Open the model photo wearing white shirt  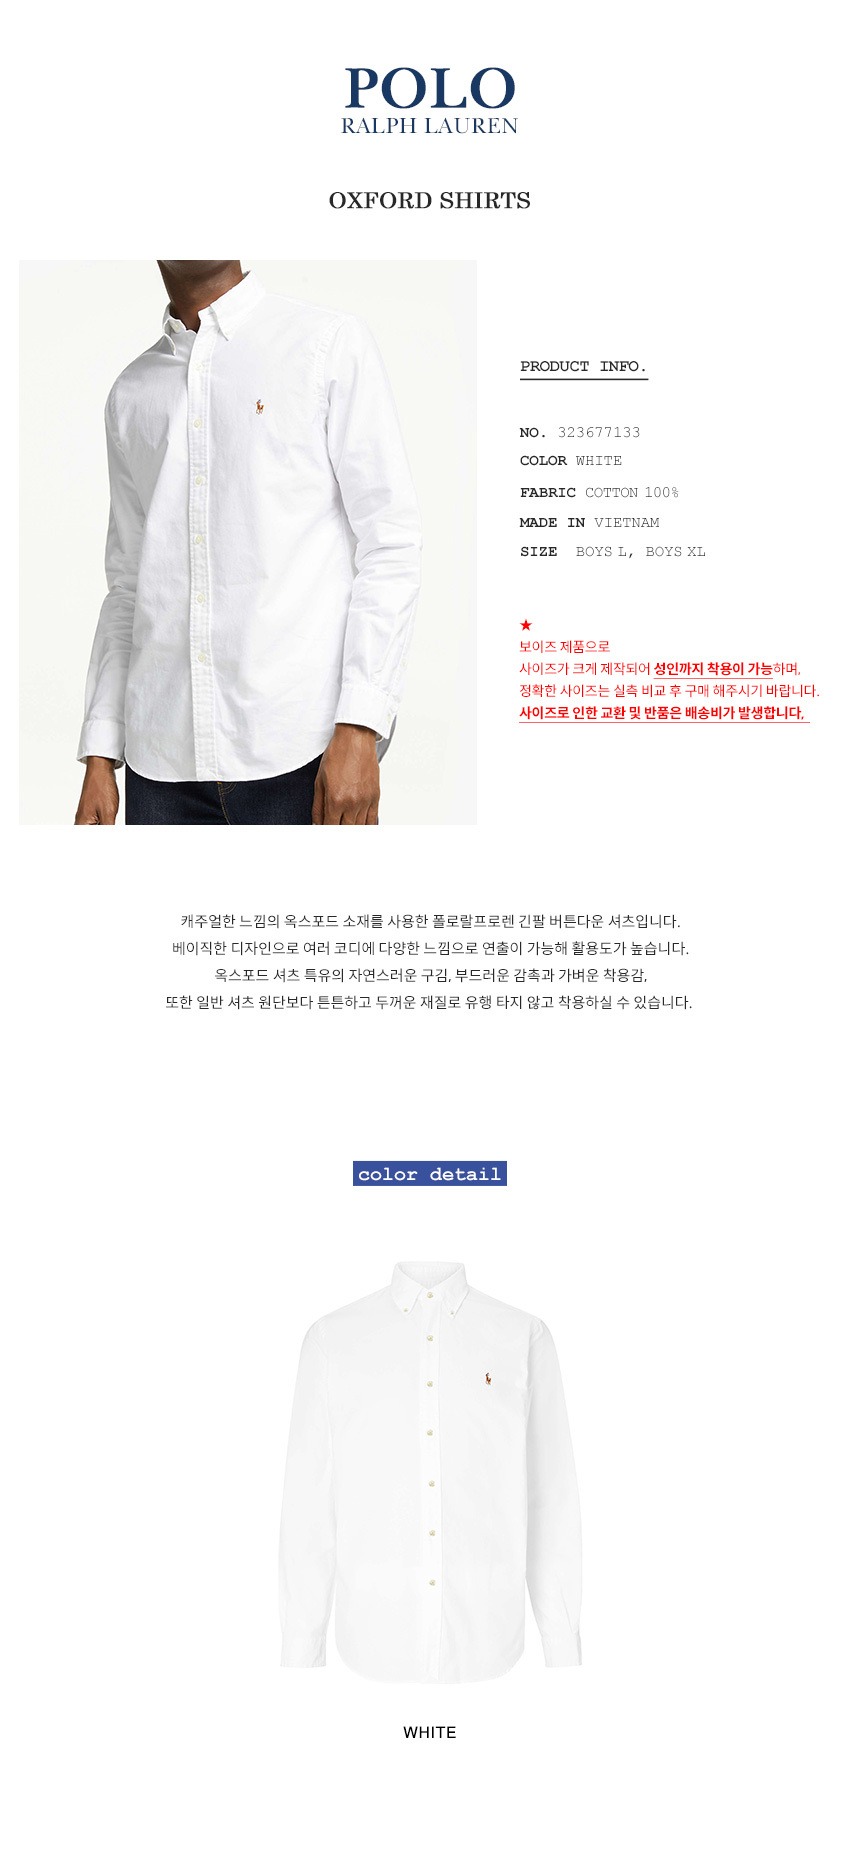tap(248, 542)
